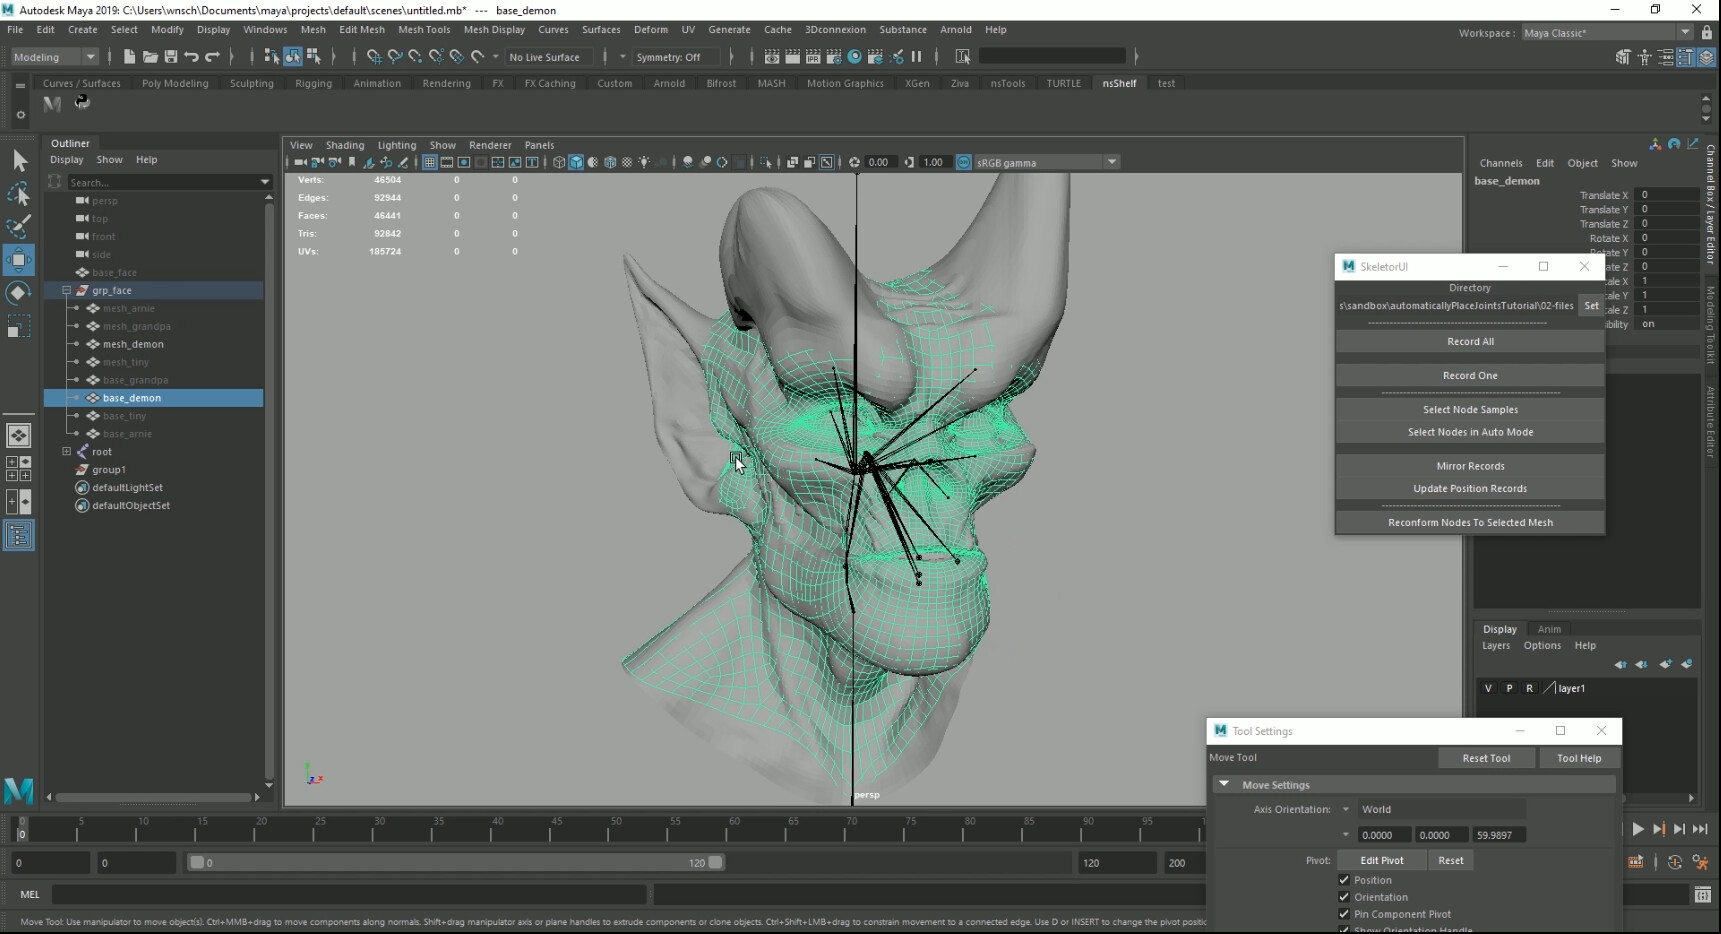Click Reset Tool in Tool Settings
This screenshot has height=934, width=1721.
pos(1487,758)
